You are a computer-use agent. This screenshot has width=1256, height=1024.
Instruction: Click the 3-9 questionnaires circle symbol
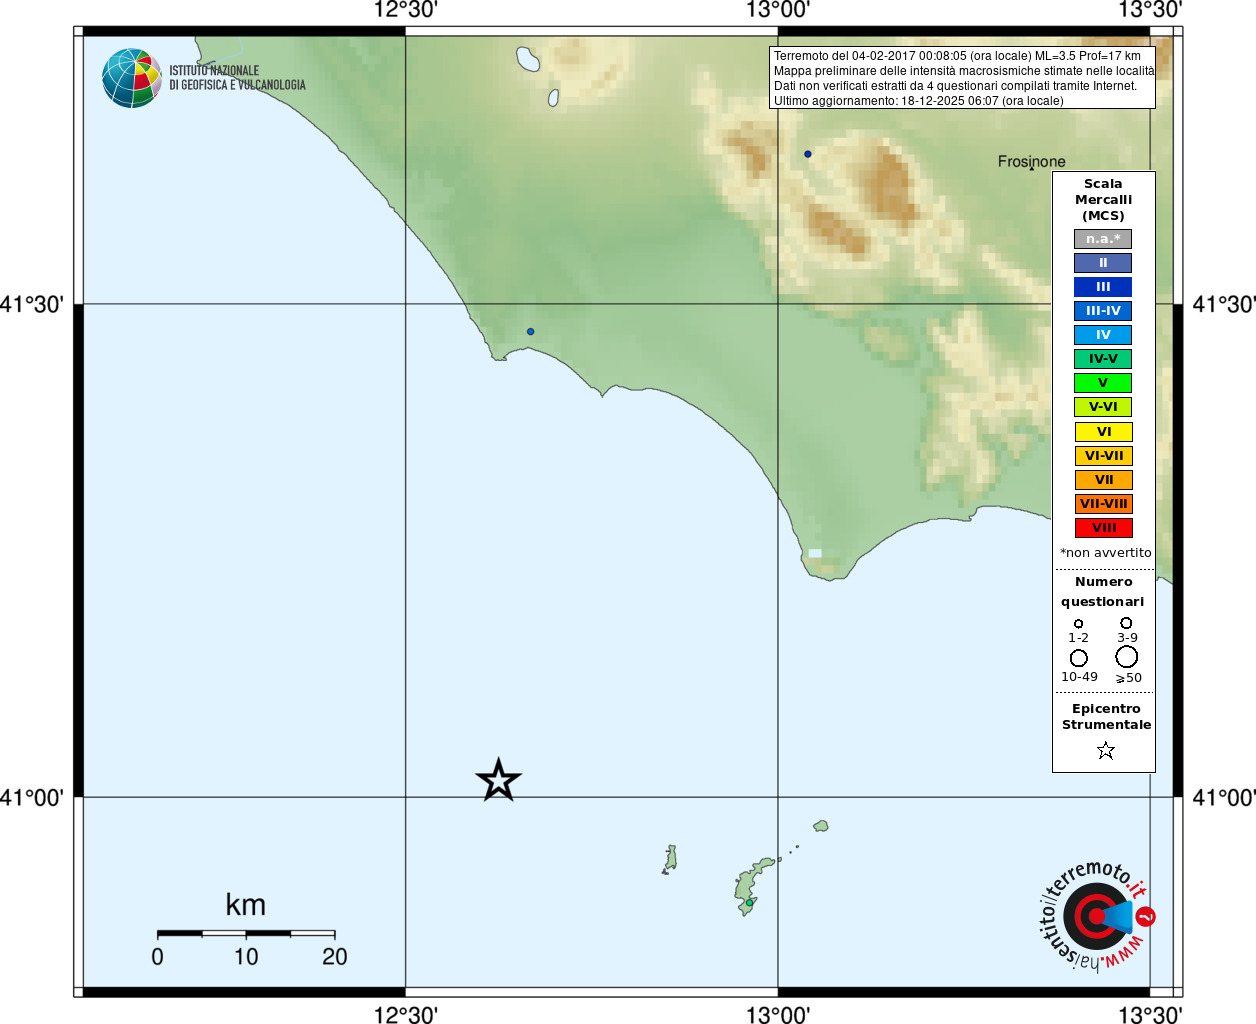pyautogui.click(x=1126, y=623)
